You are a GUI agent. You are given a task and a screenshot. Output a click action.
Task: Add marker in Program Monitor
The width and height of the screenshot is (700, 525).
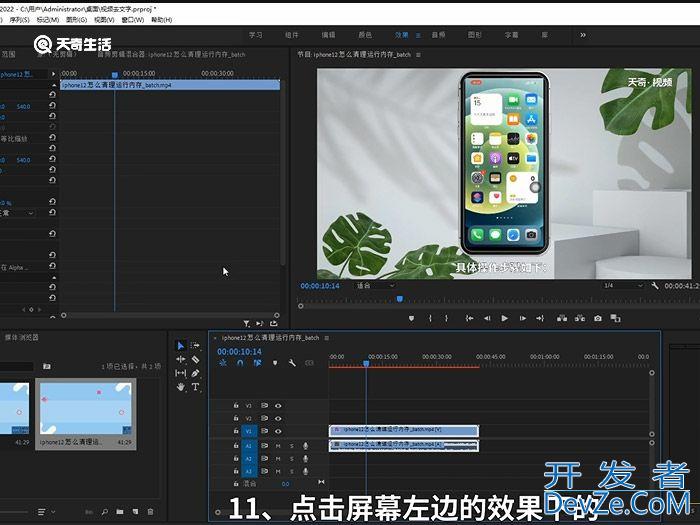tap(411, 318)
